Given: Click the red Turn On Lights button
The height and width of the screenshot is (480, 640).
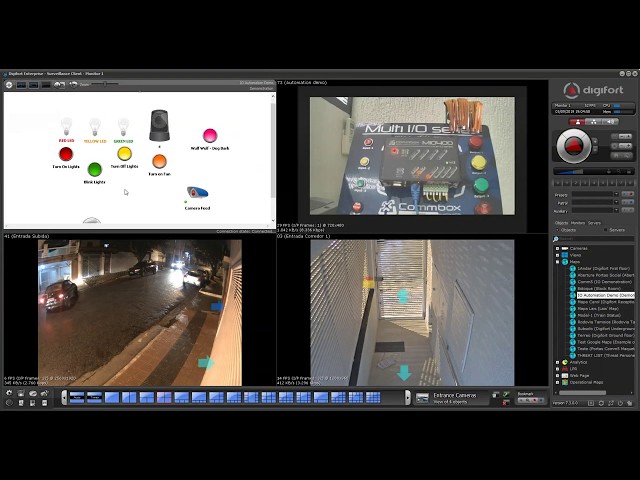Looking at the screenshot, I should [66, 154].
